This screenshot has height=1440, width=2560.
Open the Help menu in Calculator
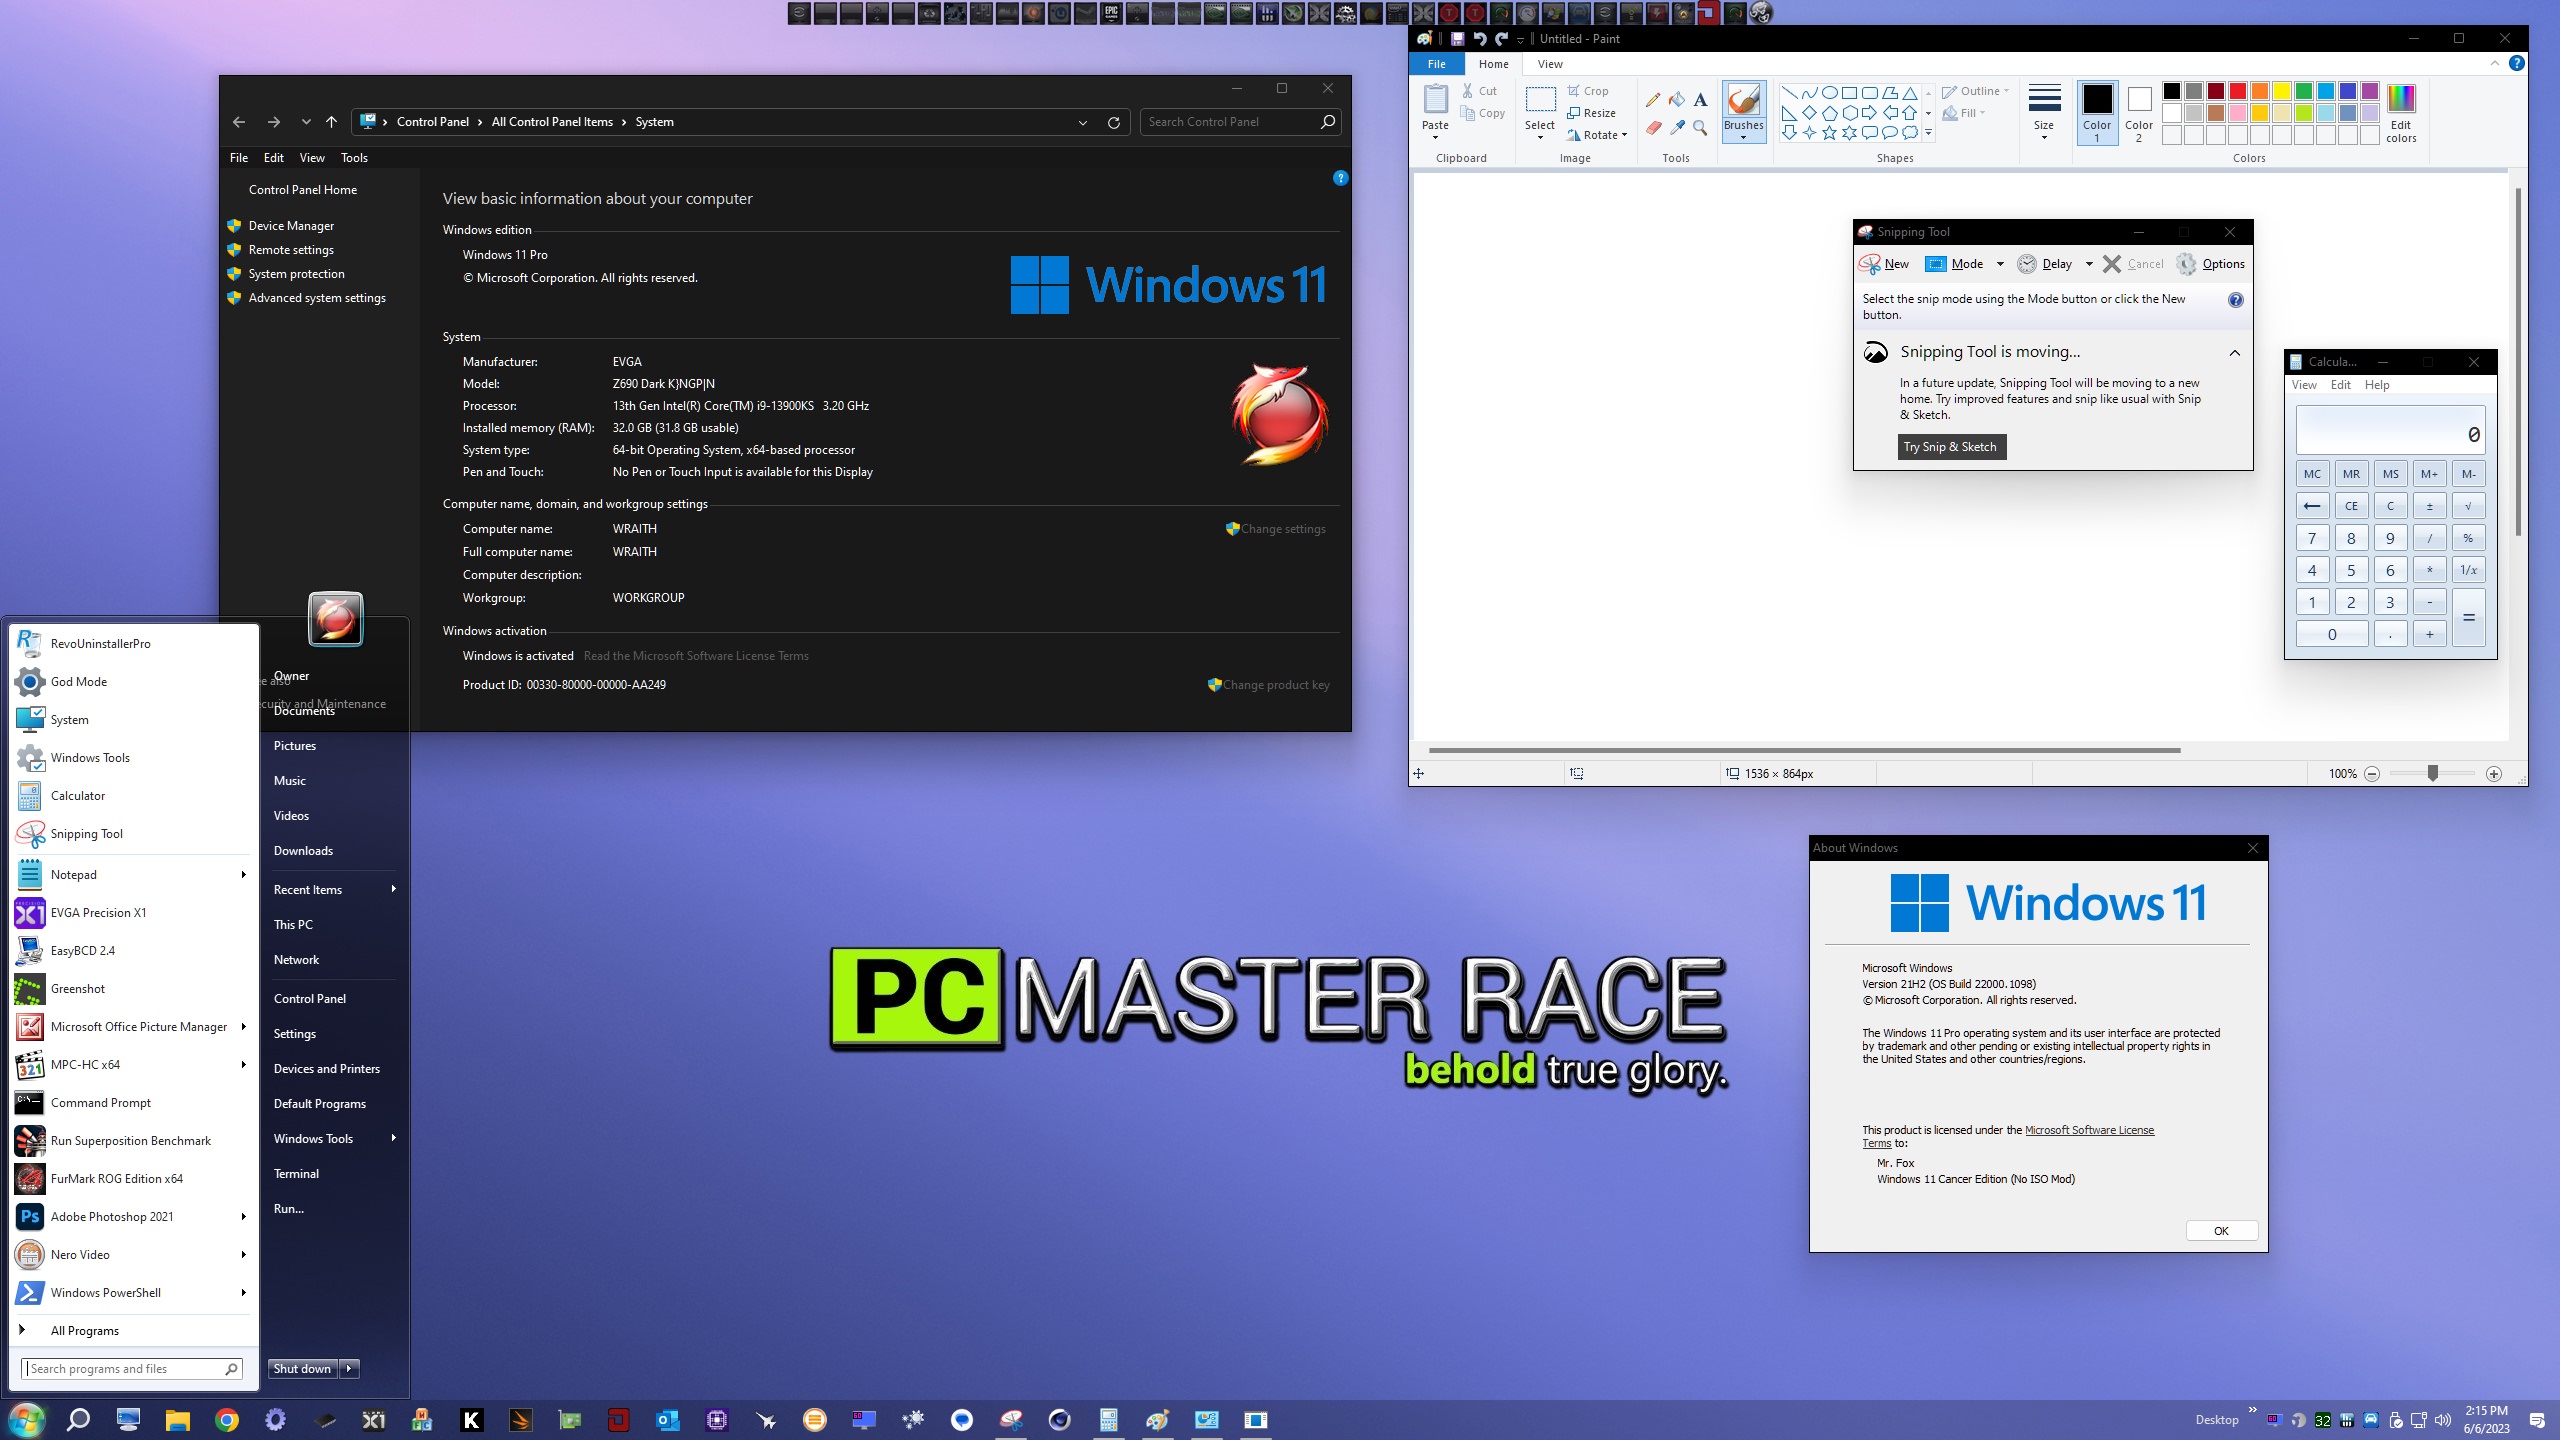pyautogui.click(x=2377, y=385)
